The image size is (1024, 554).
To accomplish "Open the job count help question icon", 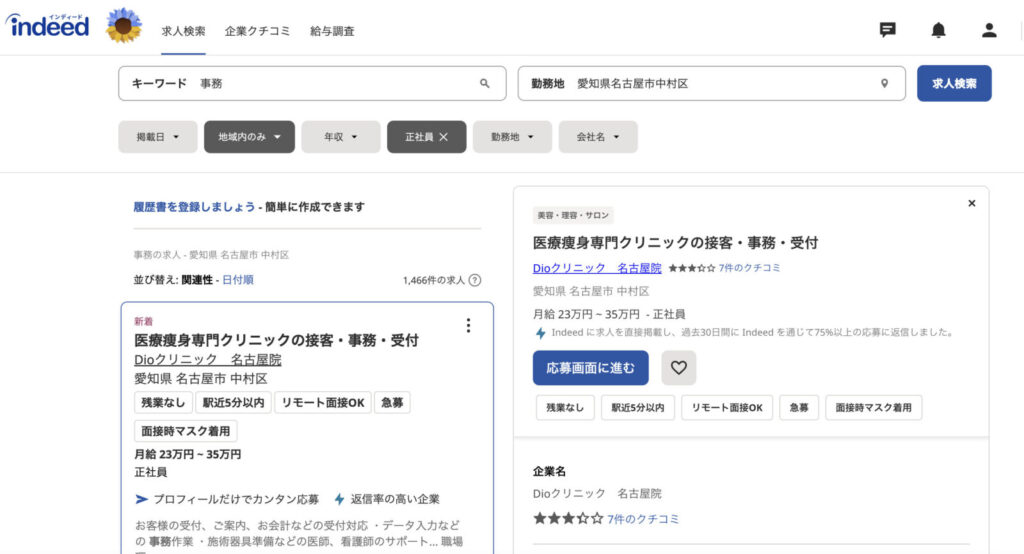I will tap(475, 280).
